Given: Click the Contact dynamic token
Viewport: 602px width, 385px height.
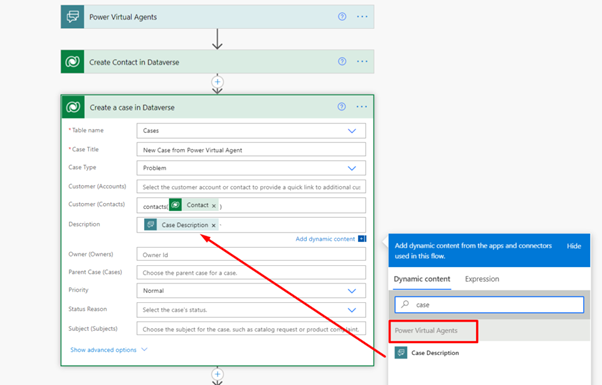Looking at the screenshot, I should pos(194,205).
